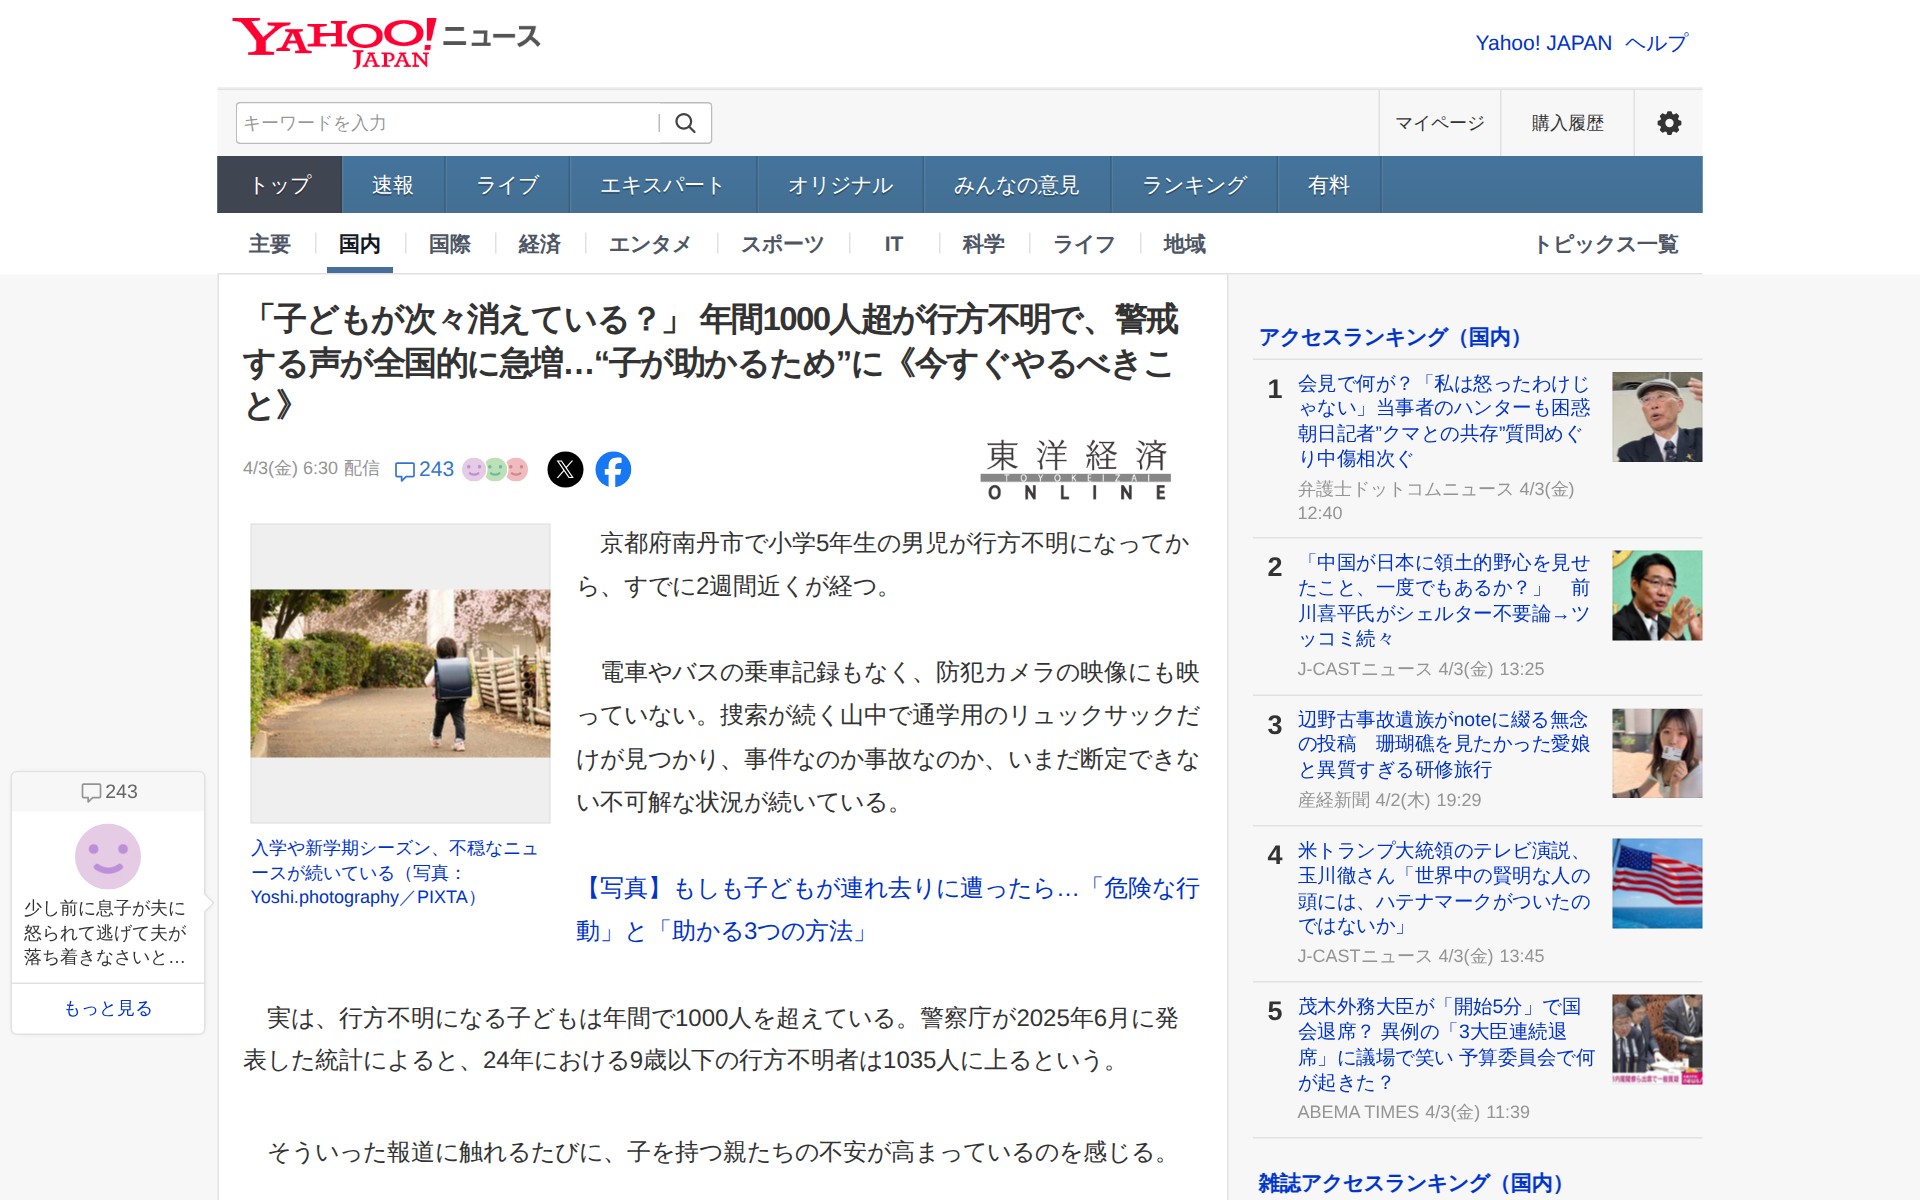Viewport: 1920px width, 1200px height.
Task: Select the 経済 category
Action: point(539,244)
